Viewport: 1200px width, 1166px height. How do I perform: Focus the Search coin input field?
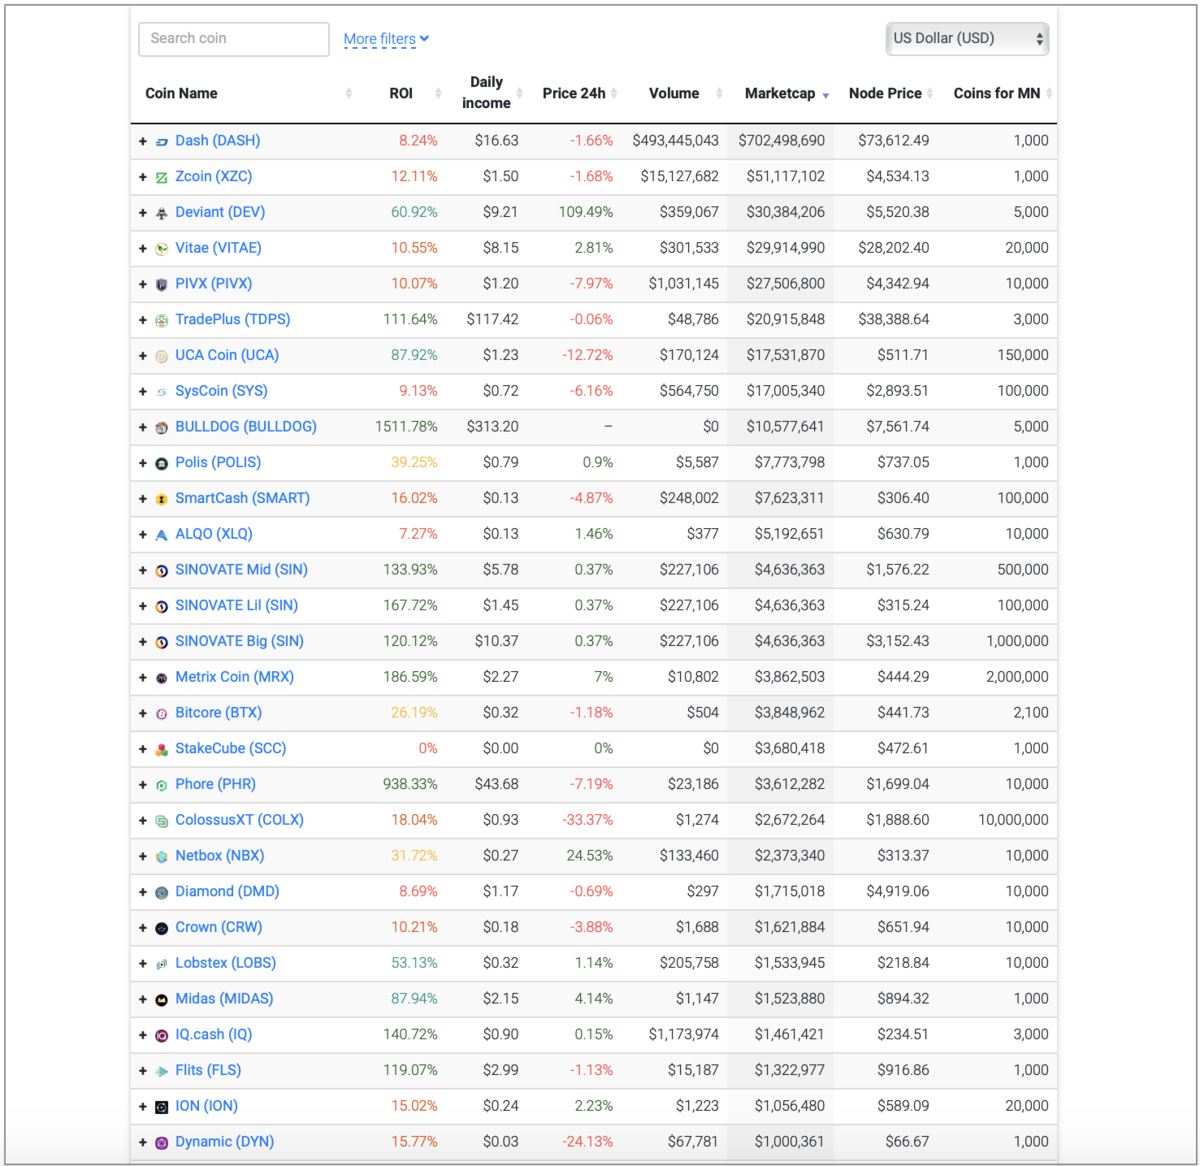pyautogui.click(x=234, y=39)
